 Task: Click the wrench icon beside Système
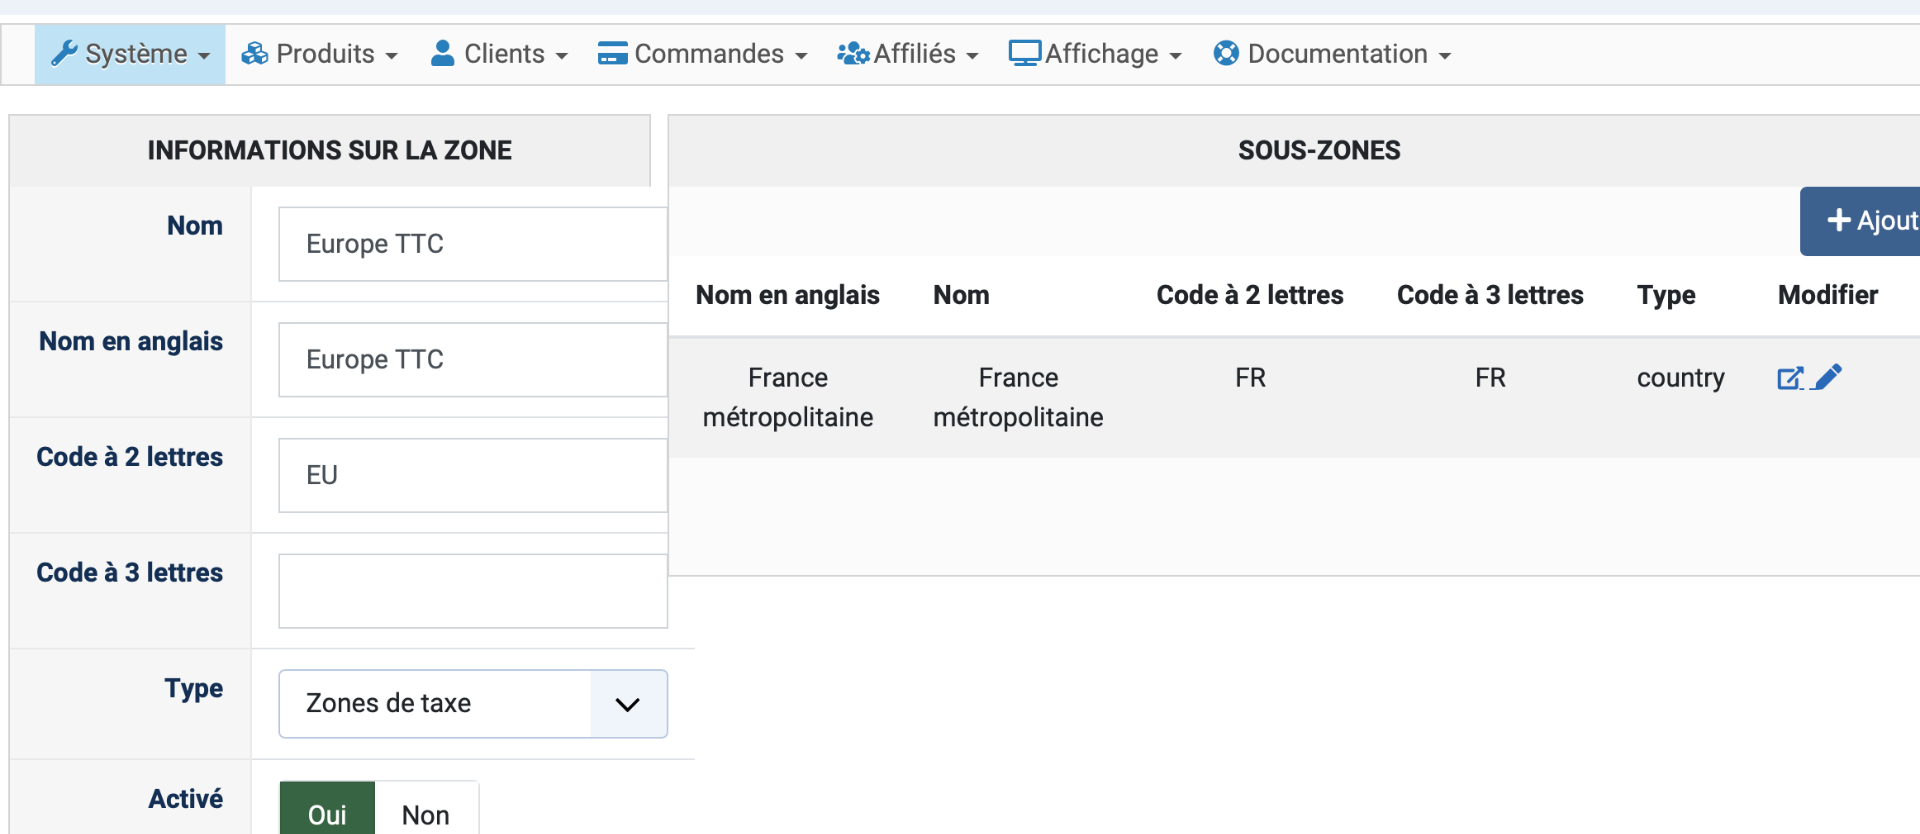pos(64,53)
